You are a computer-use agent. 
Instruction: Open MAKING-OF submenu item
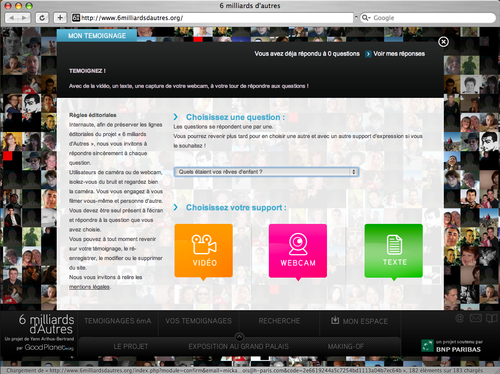(345, 347)
